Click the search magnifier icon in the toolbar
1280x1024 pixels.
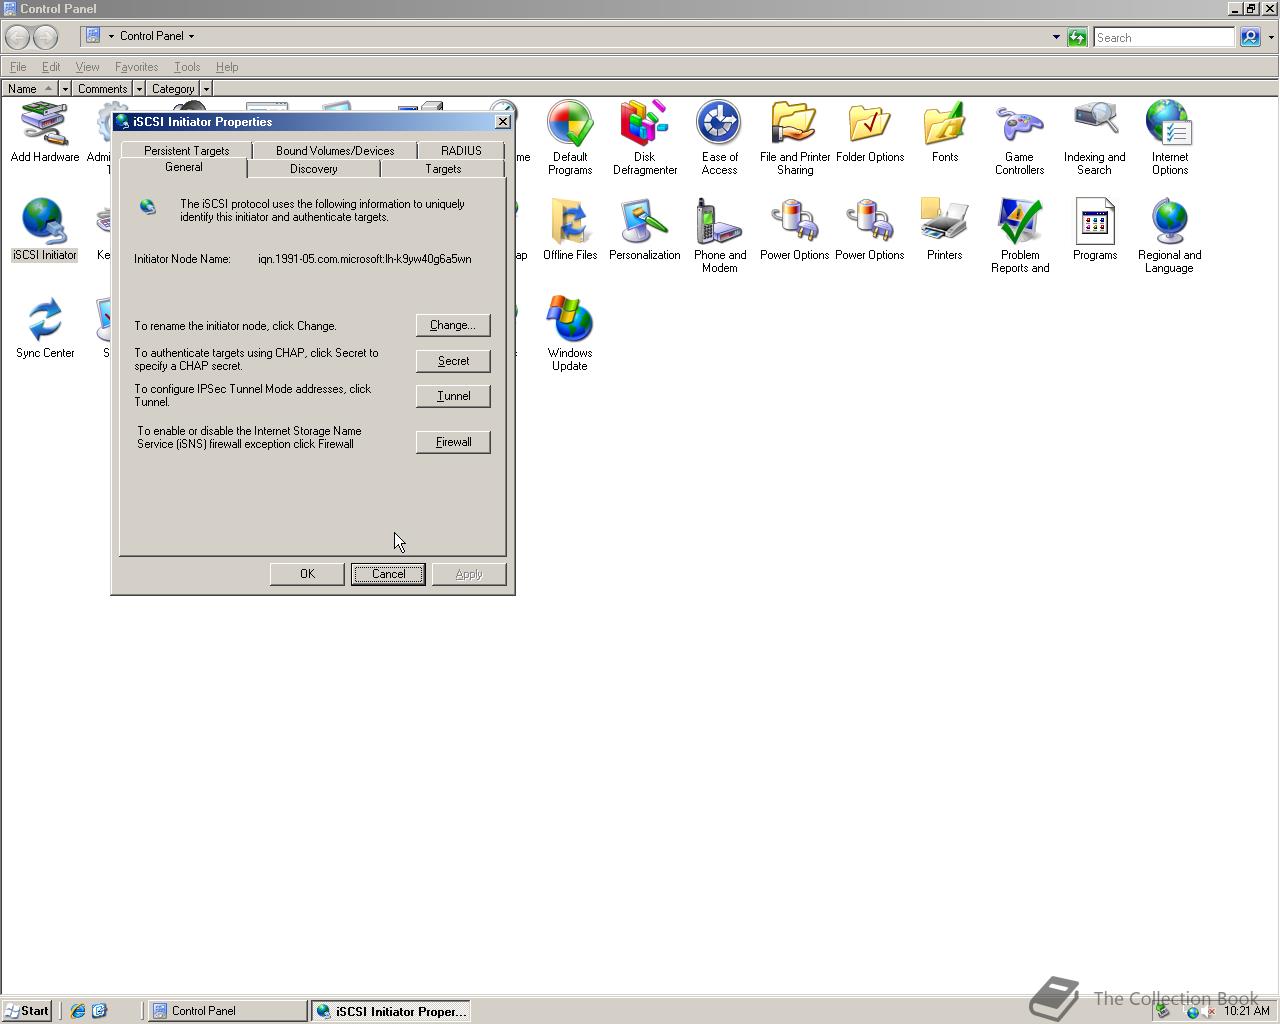tap(1250, 37)
